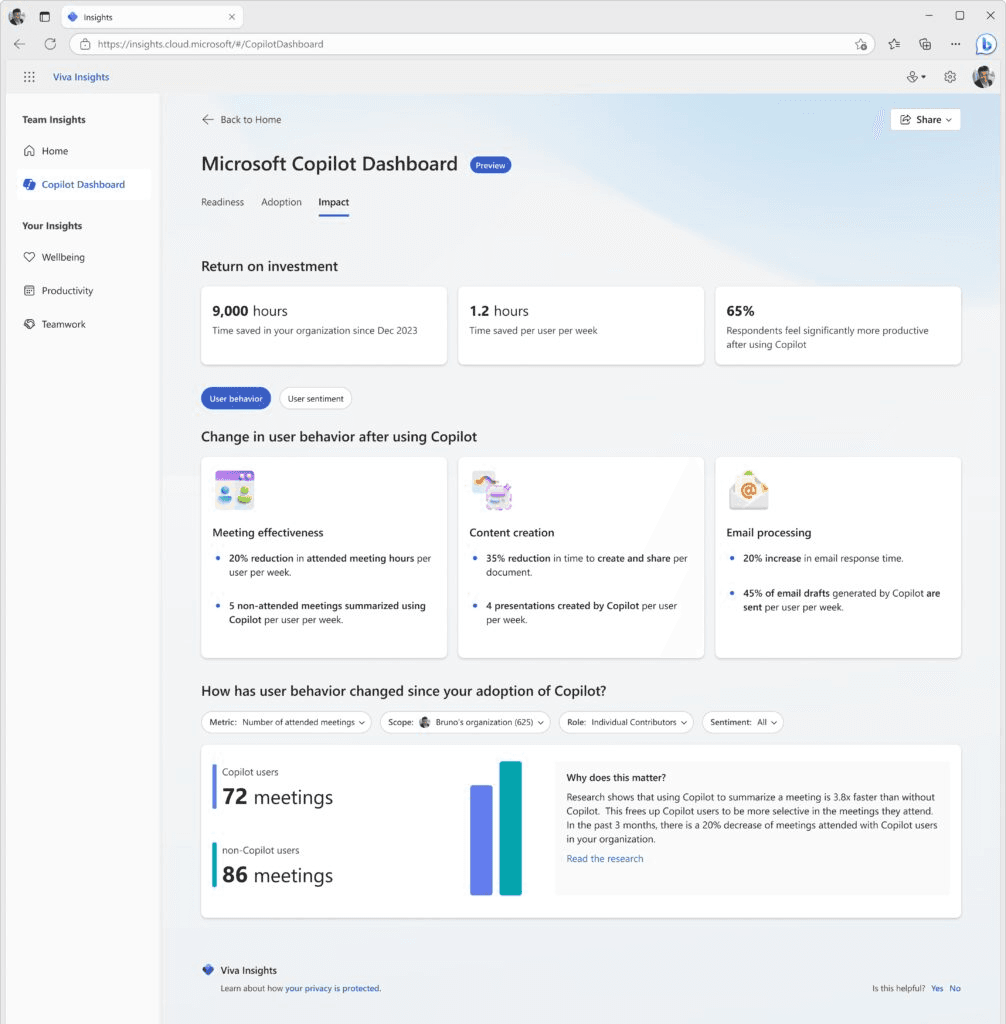Click Productivity calendar icon

click(x=29, y=291)
